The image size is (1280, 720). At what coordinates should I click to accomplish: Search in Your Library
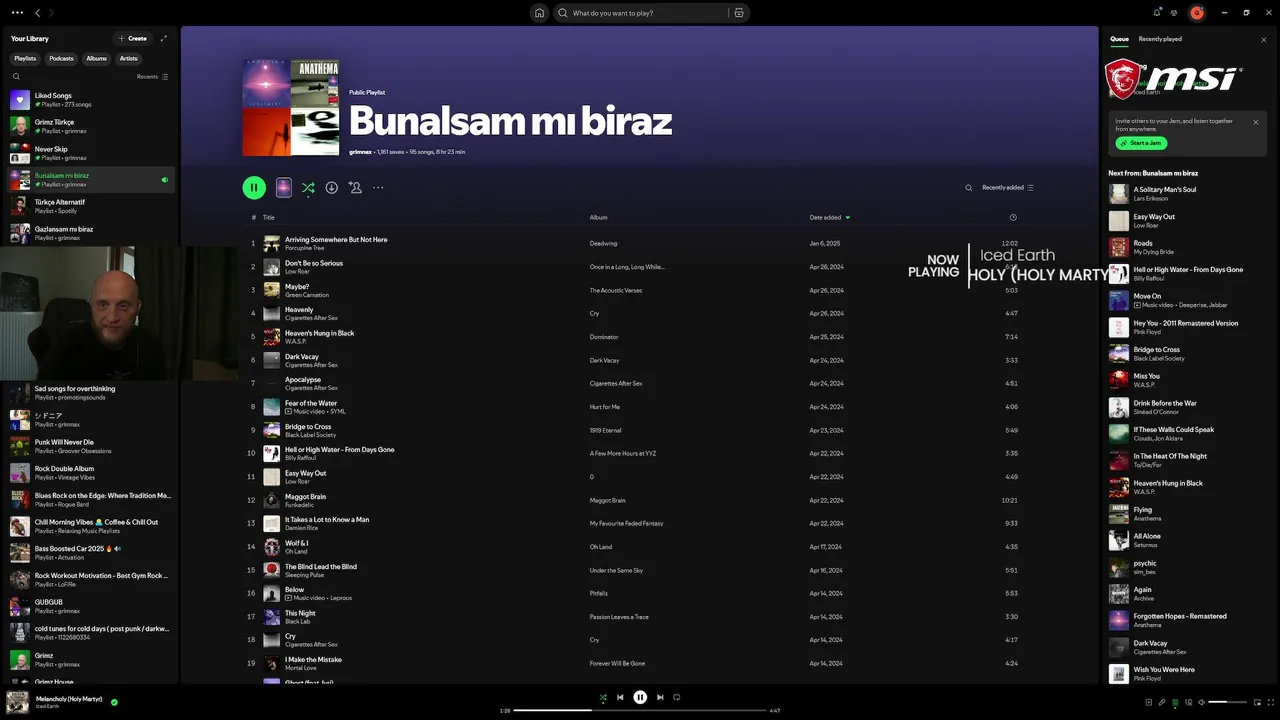[16, 76]
